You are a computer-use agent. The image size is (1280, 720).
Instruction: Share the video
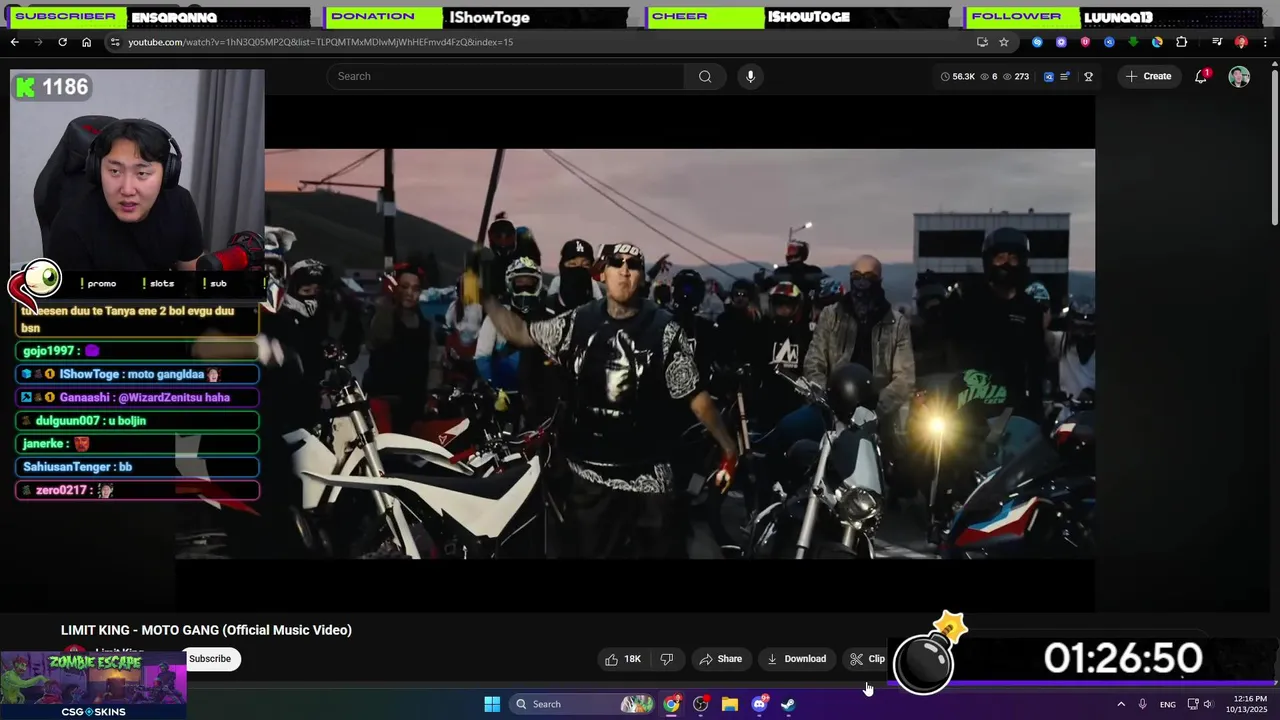[720, 659]
